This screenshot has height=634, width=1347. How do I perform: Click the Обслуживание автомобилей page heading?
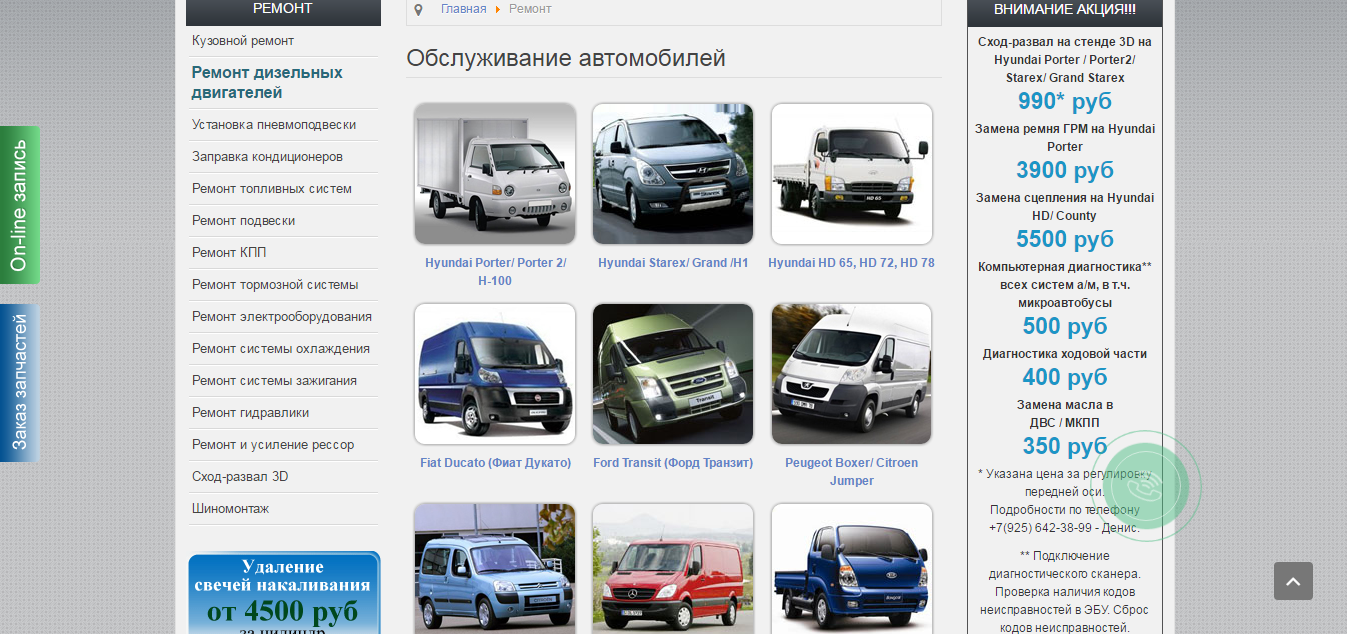coord(566,58)
